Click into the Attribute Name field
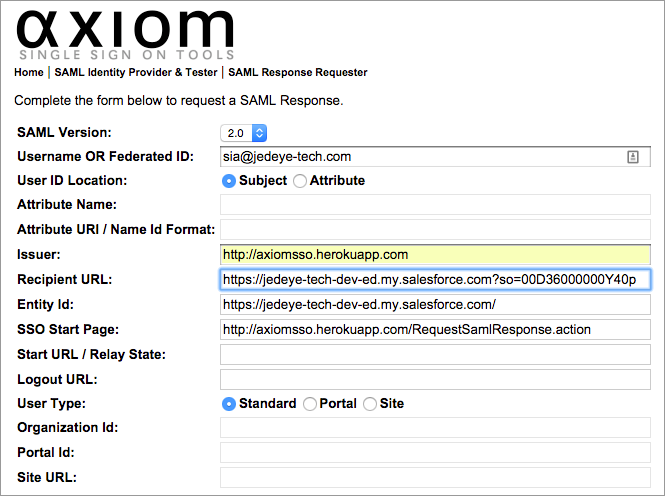Image resolution: width=665 pixels, height=496 pixels. 435,205
